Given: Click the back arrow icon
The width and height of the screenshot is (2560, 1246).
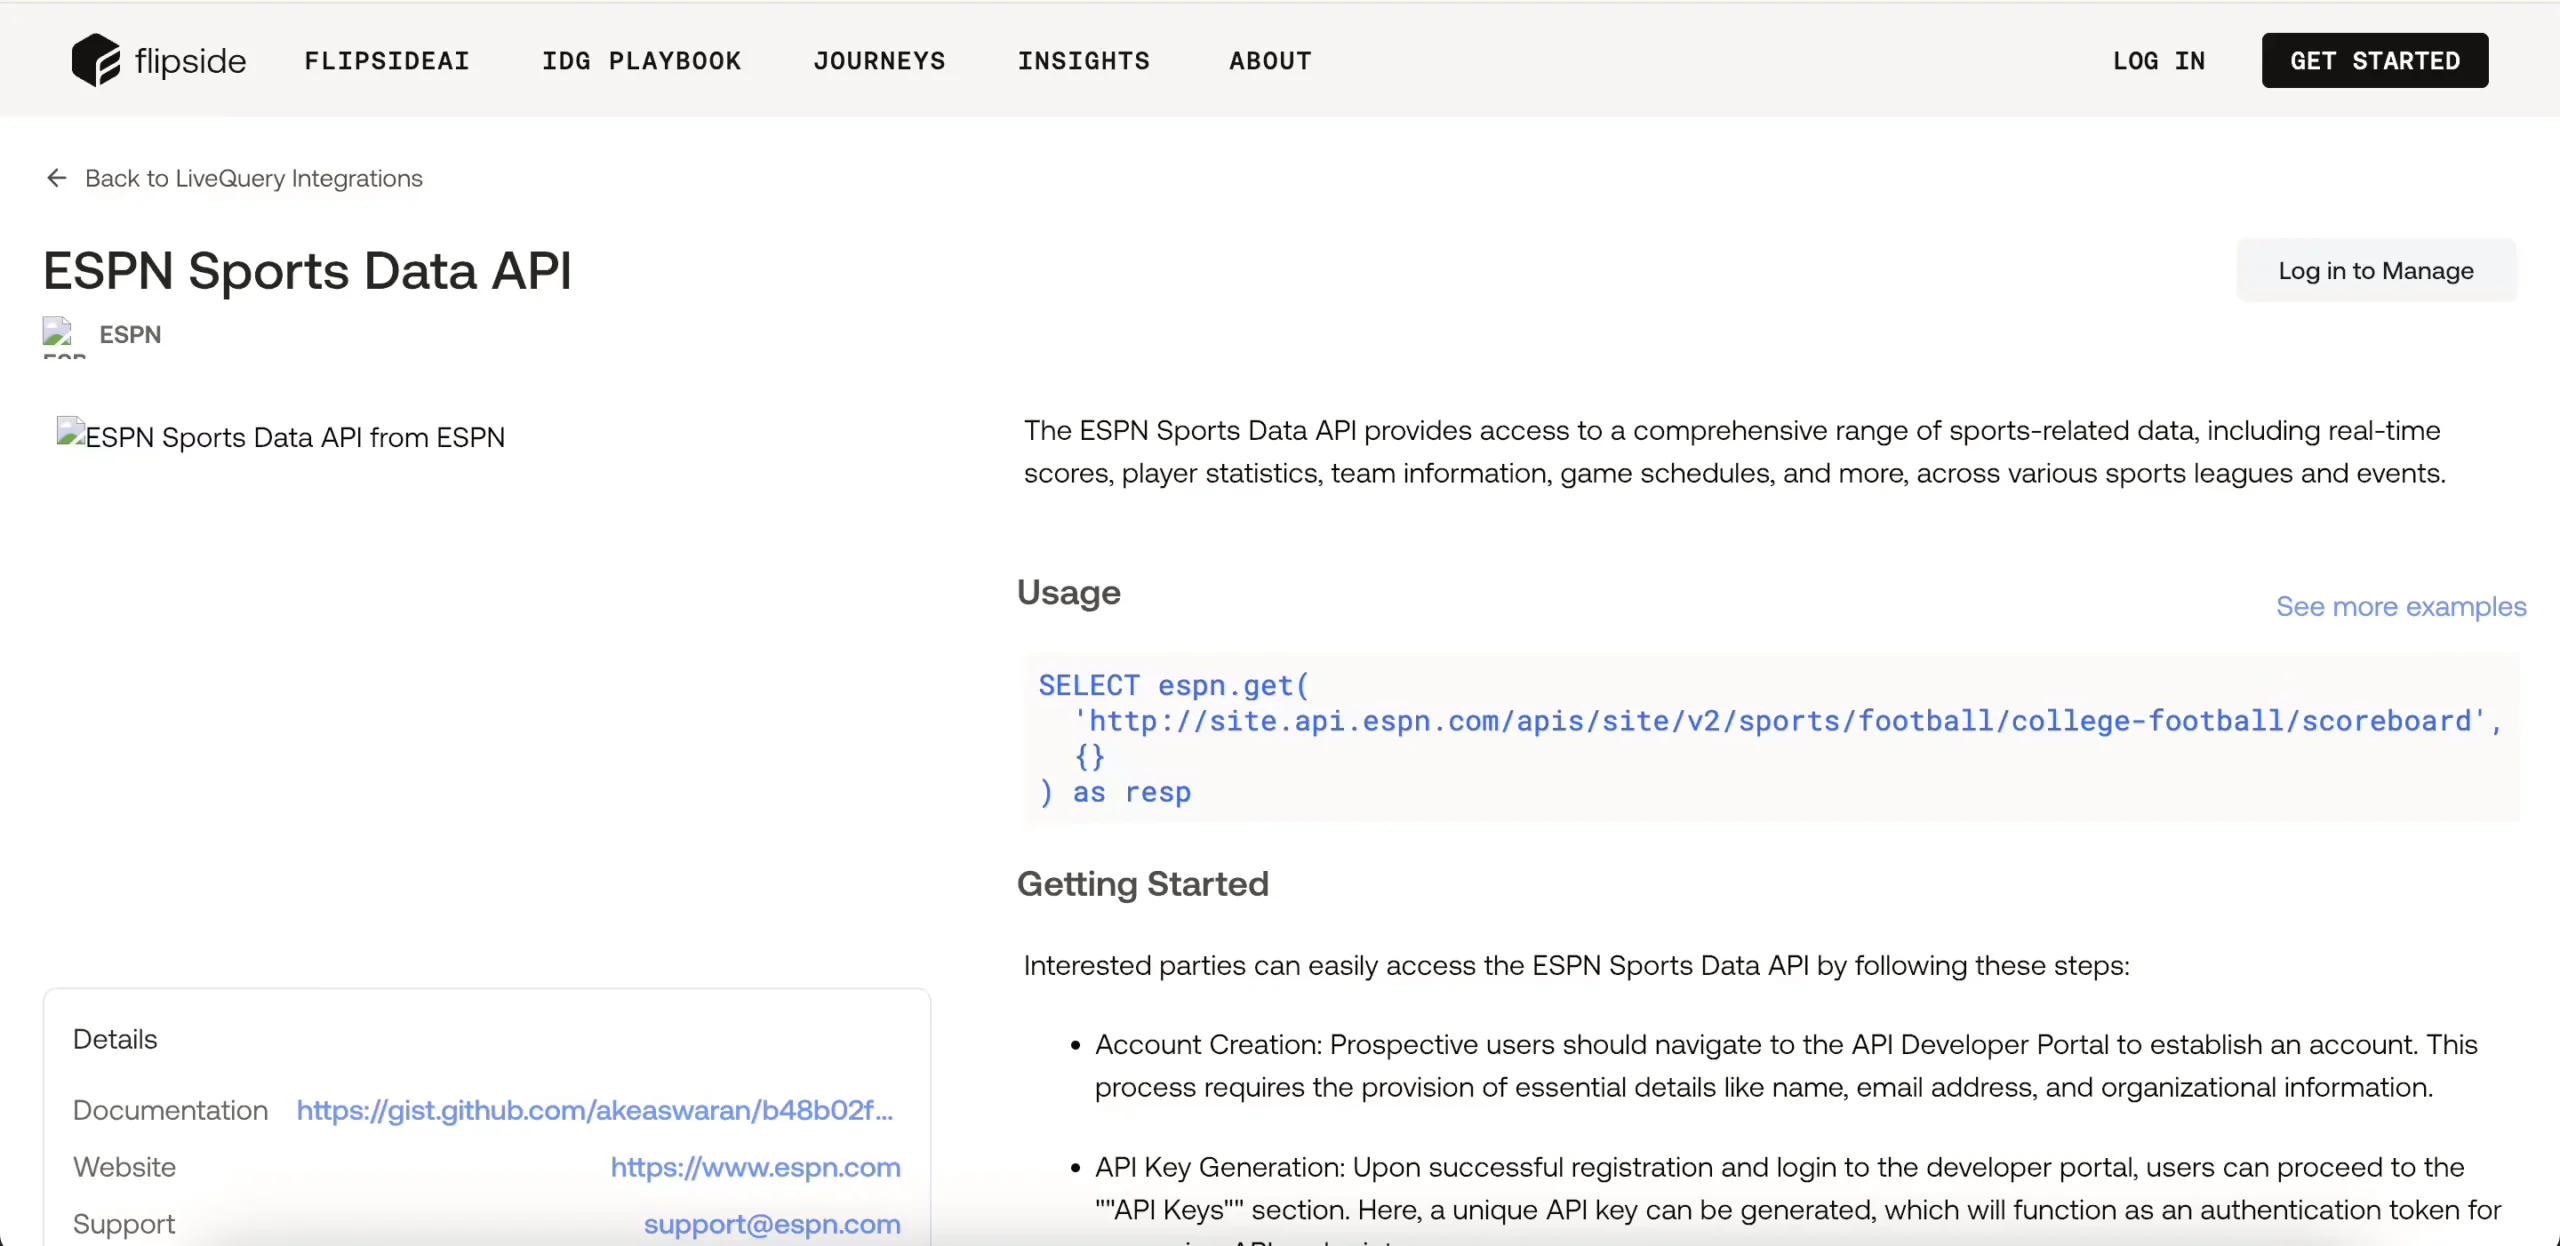Looking at the screenshot, I should pyautogui.click(x=57, y=178).
